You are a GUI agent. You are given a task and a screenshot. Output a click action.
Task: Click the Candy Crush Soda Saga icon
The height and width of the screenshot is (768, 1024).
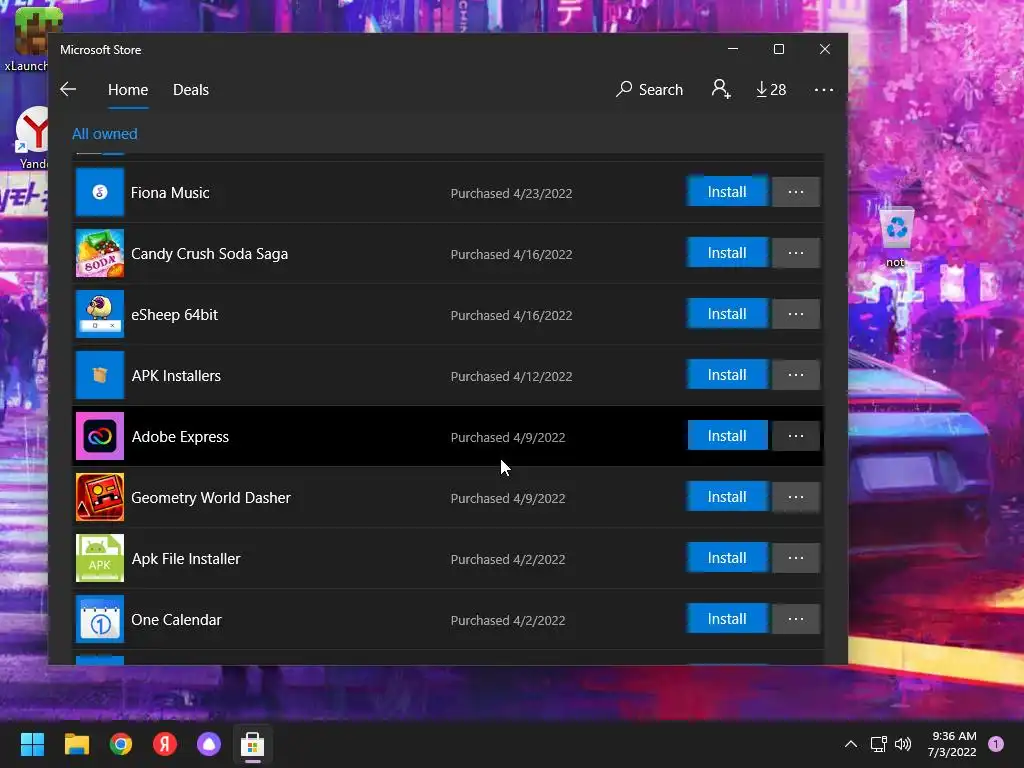[100, 253]
